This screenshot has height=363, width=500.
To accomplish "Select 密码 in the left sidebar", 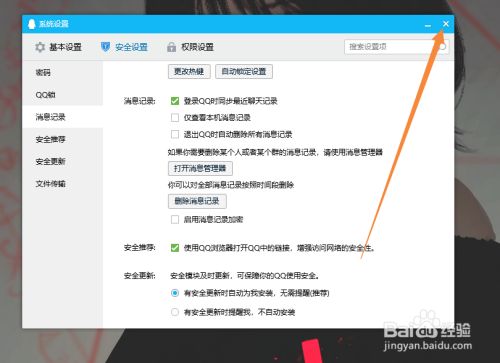I will pyautogui.click(x=63, y=72).
